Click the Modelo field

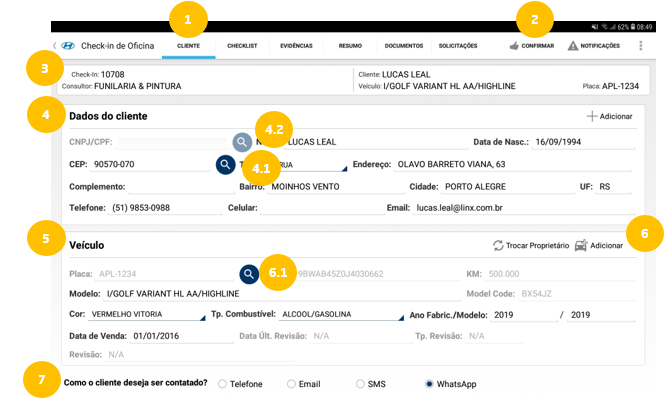282,294
